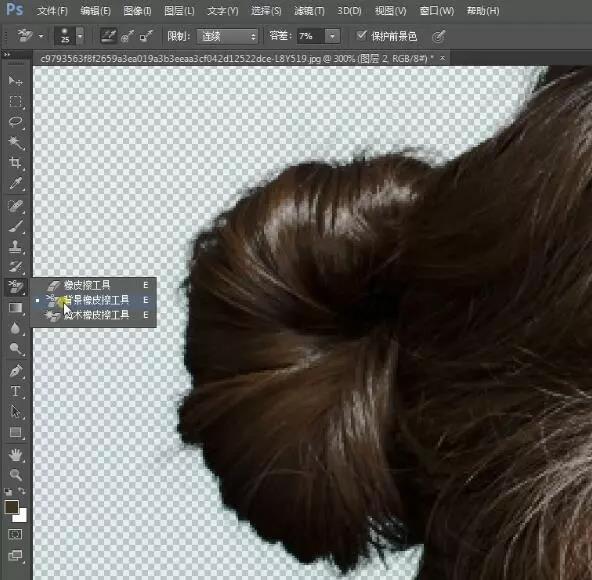This screenshot has width=592, height=580.
Task: Select the Rectangular Marquee tool
Action: [x=15, y=101]
